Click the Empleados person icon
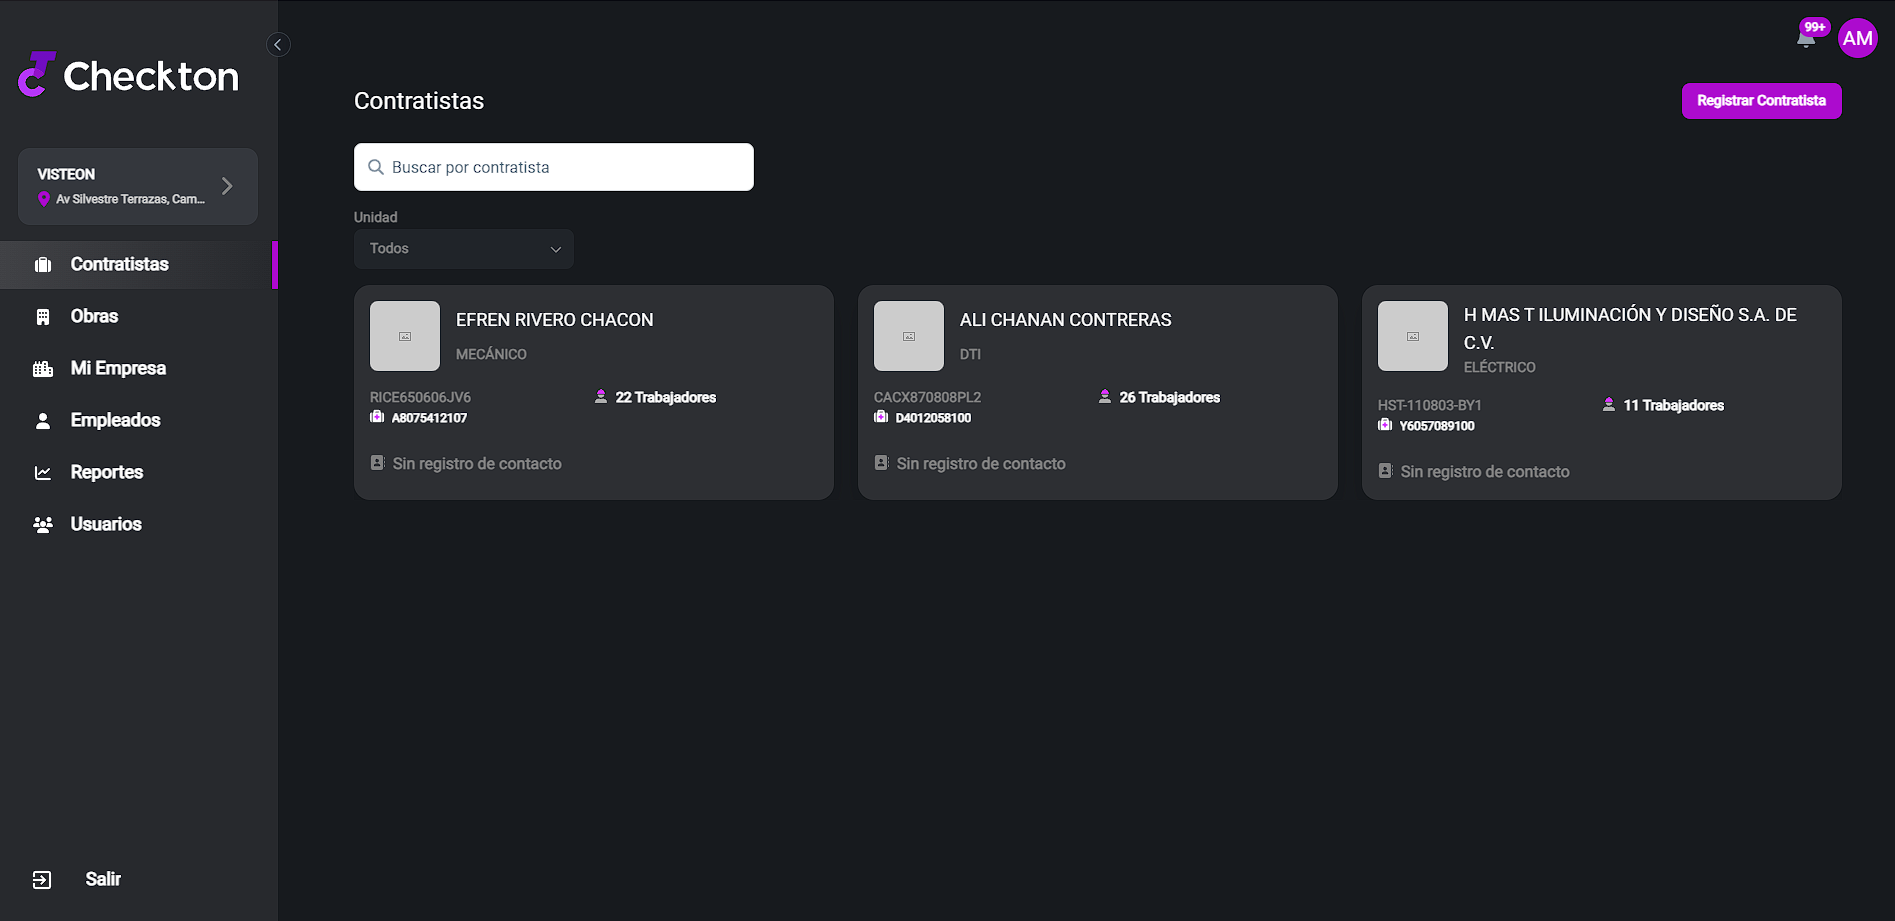 (43, 421)
